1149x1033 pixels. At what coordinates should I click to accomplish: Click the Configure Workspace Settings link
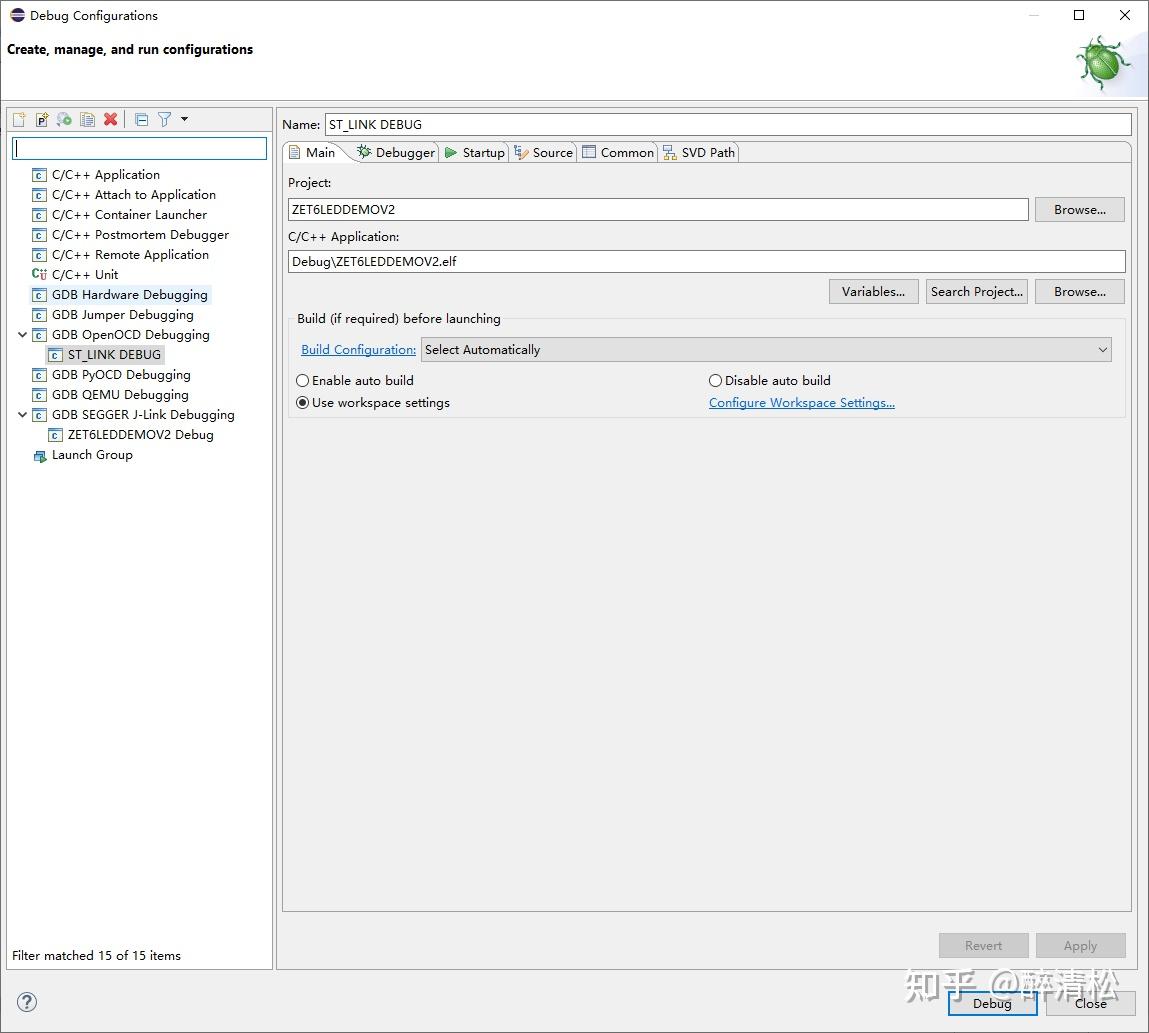tap(802, 402)
